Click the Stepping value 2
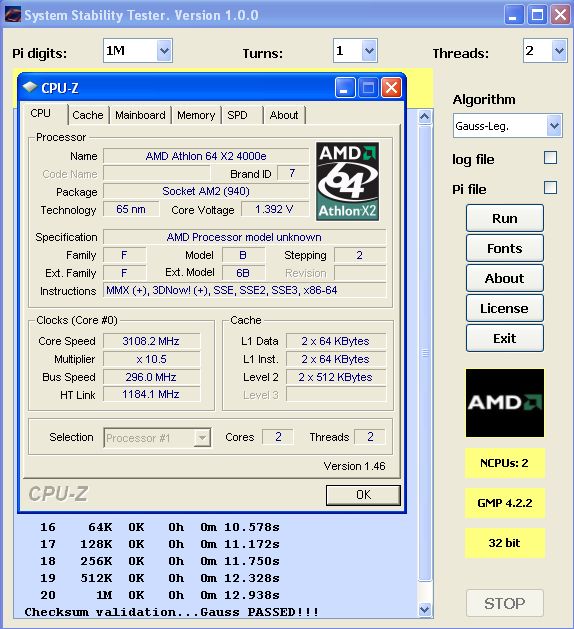This screenshot has width=574, height=629. tap(360, 255)
